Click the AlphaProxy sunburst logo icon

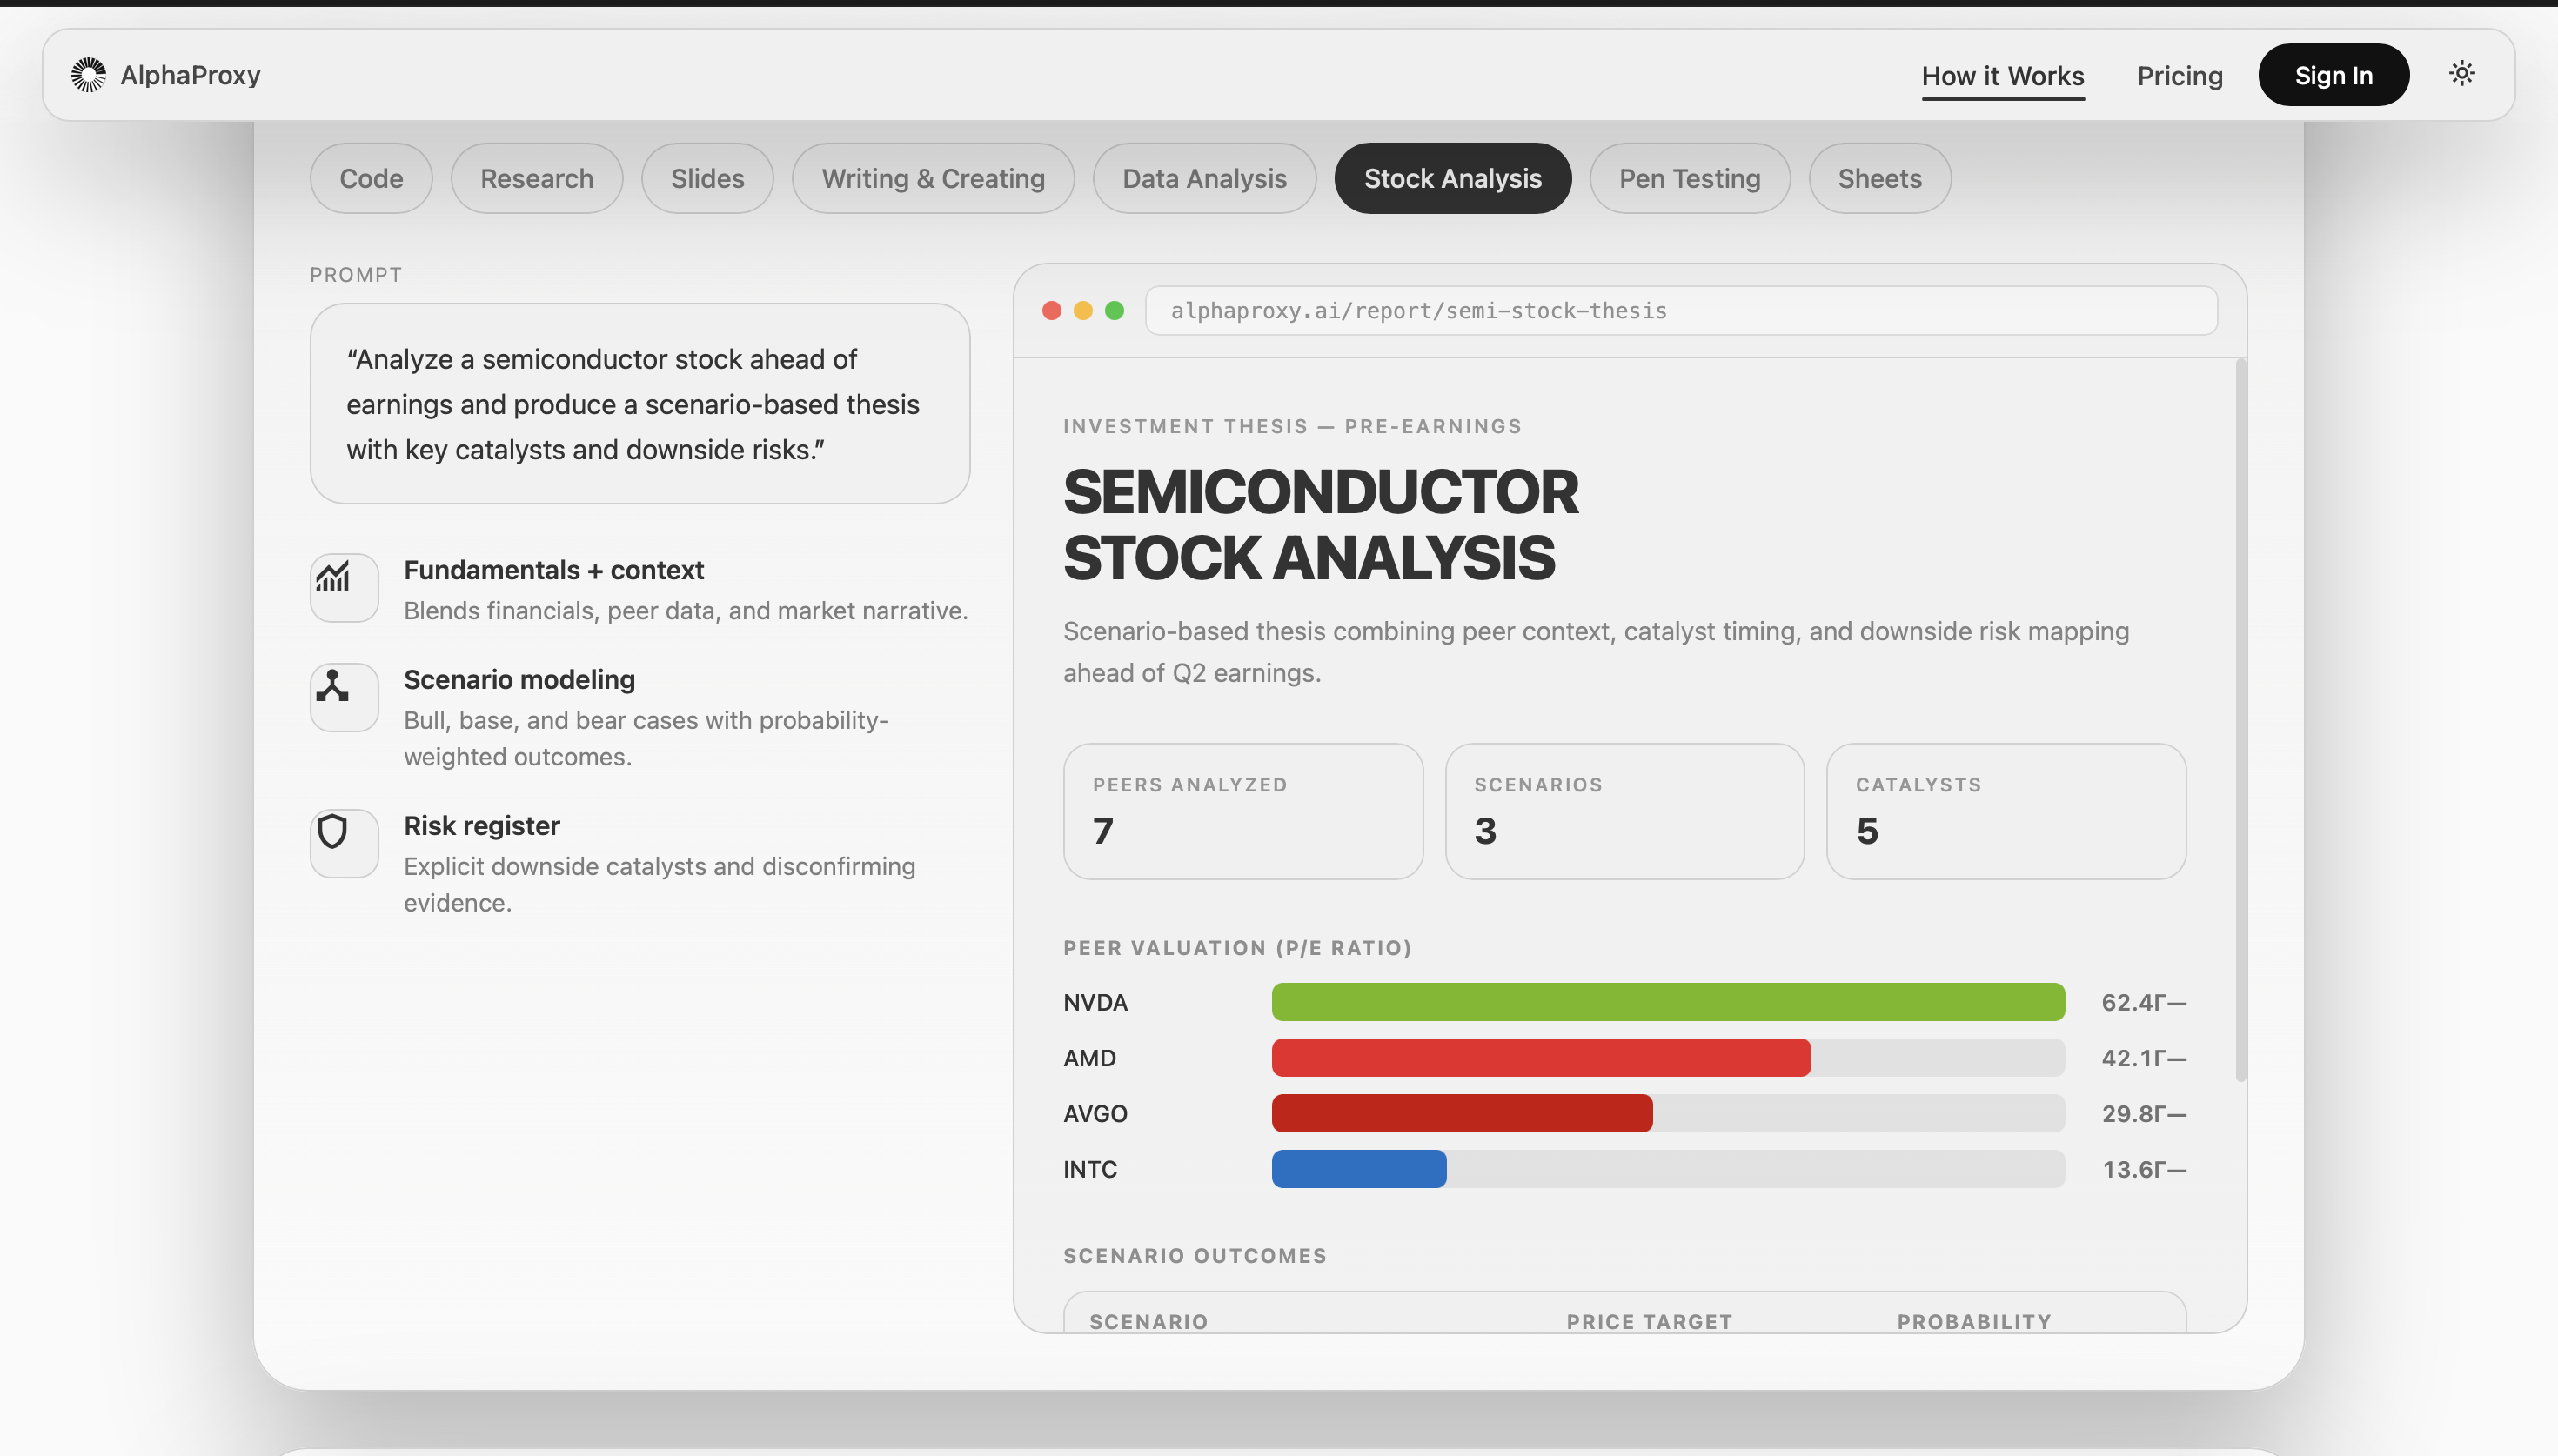[88, 75]
